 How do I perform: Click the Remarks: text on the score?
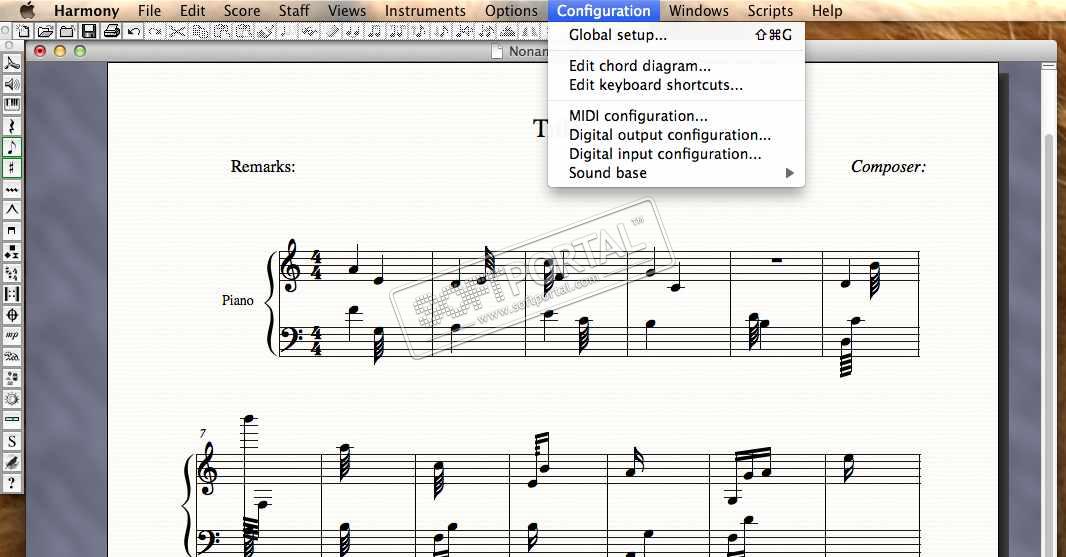(262, 167)
